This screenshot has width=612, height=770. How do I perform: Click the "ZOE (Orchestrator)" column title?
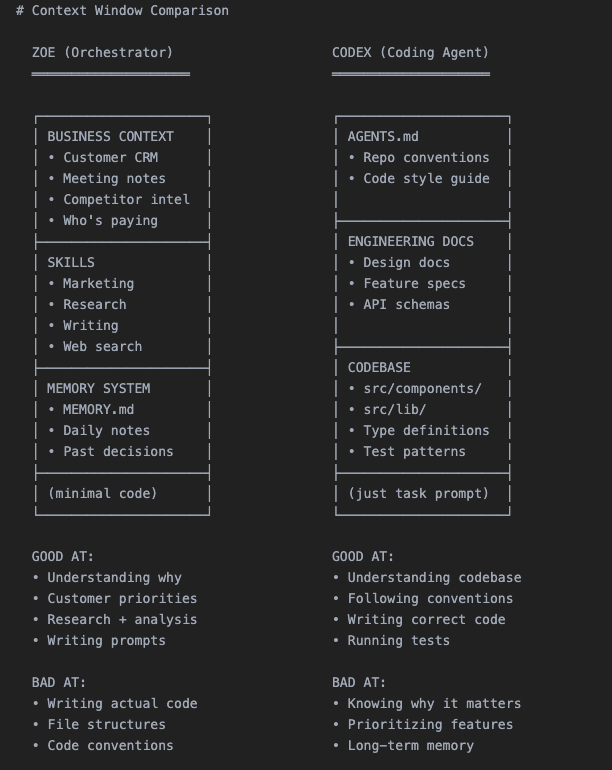pos(102,52)
